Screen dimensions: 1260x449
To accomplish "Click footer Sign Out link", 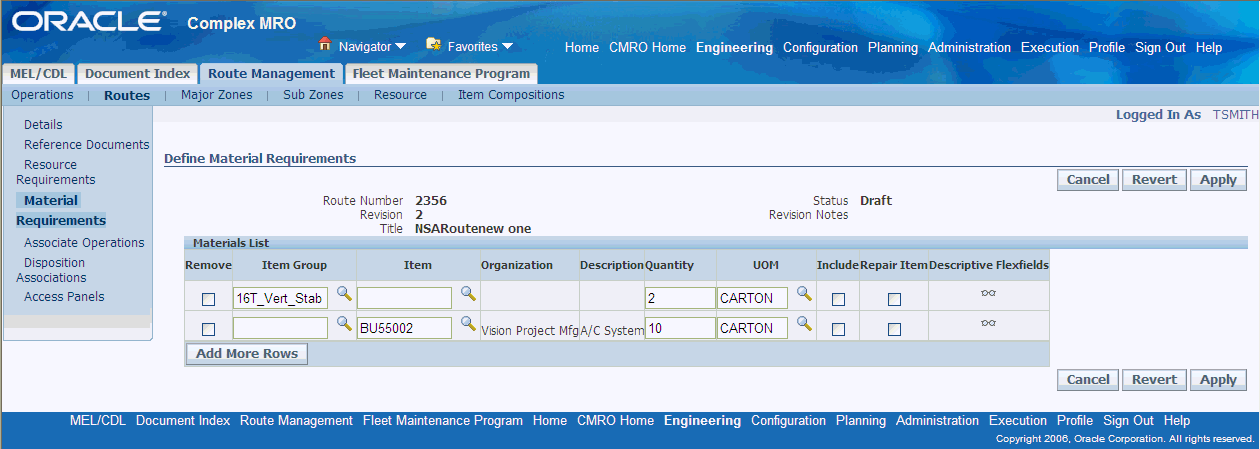I will click(x=1129, y=421).
